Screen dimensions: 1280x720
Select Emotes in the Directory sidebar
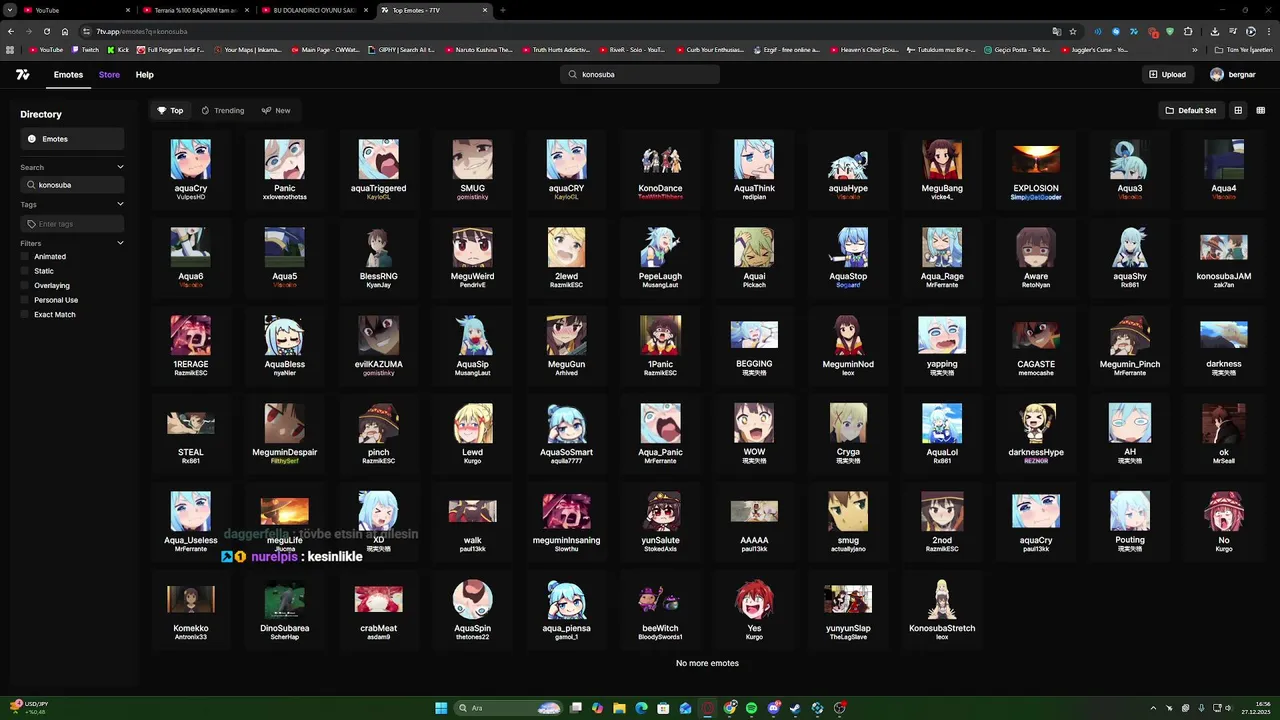coord(72,139)
